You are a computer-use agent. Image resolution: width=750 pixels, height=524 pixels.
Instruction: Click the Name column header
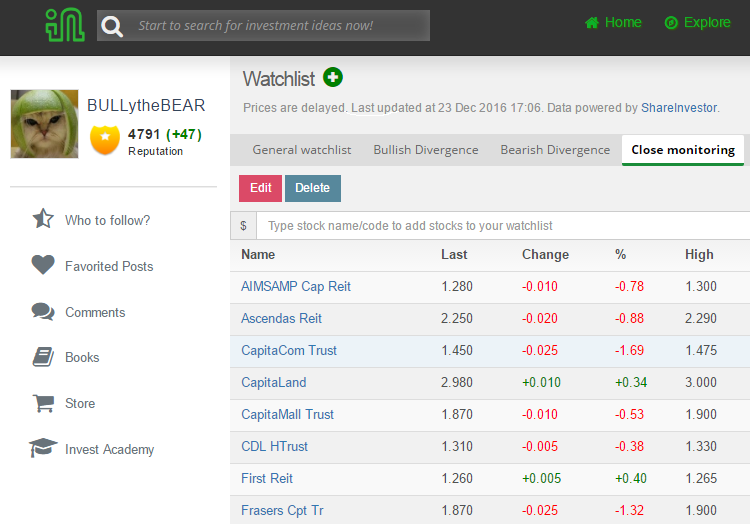tap(258, 254)
